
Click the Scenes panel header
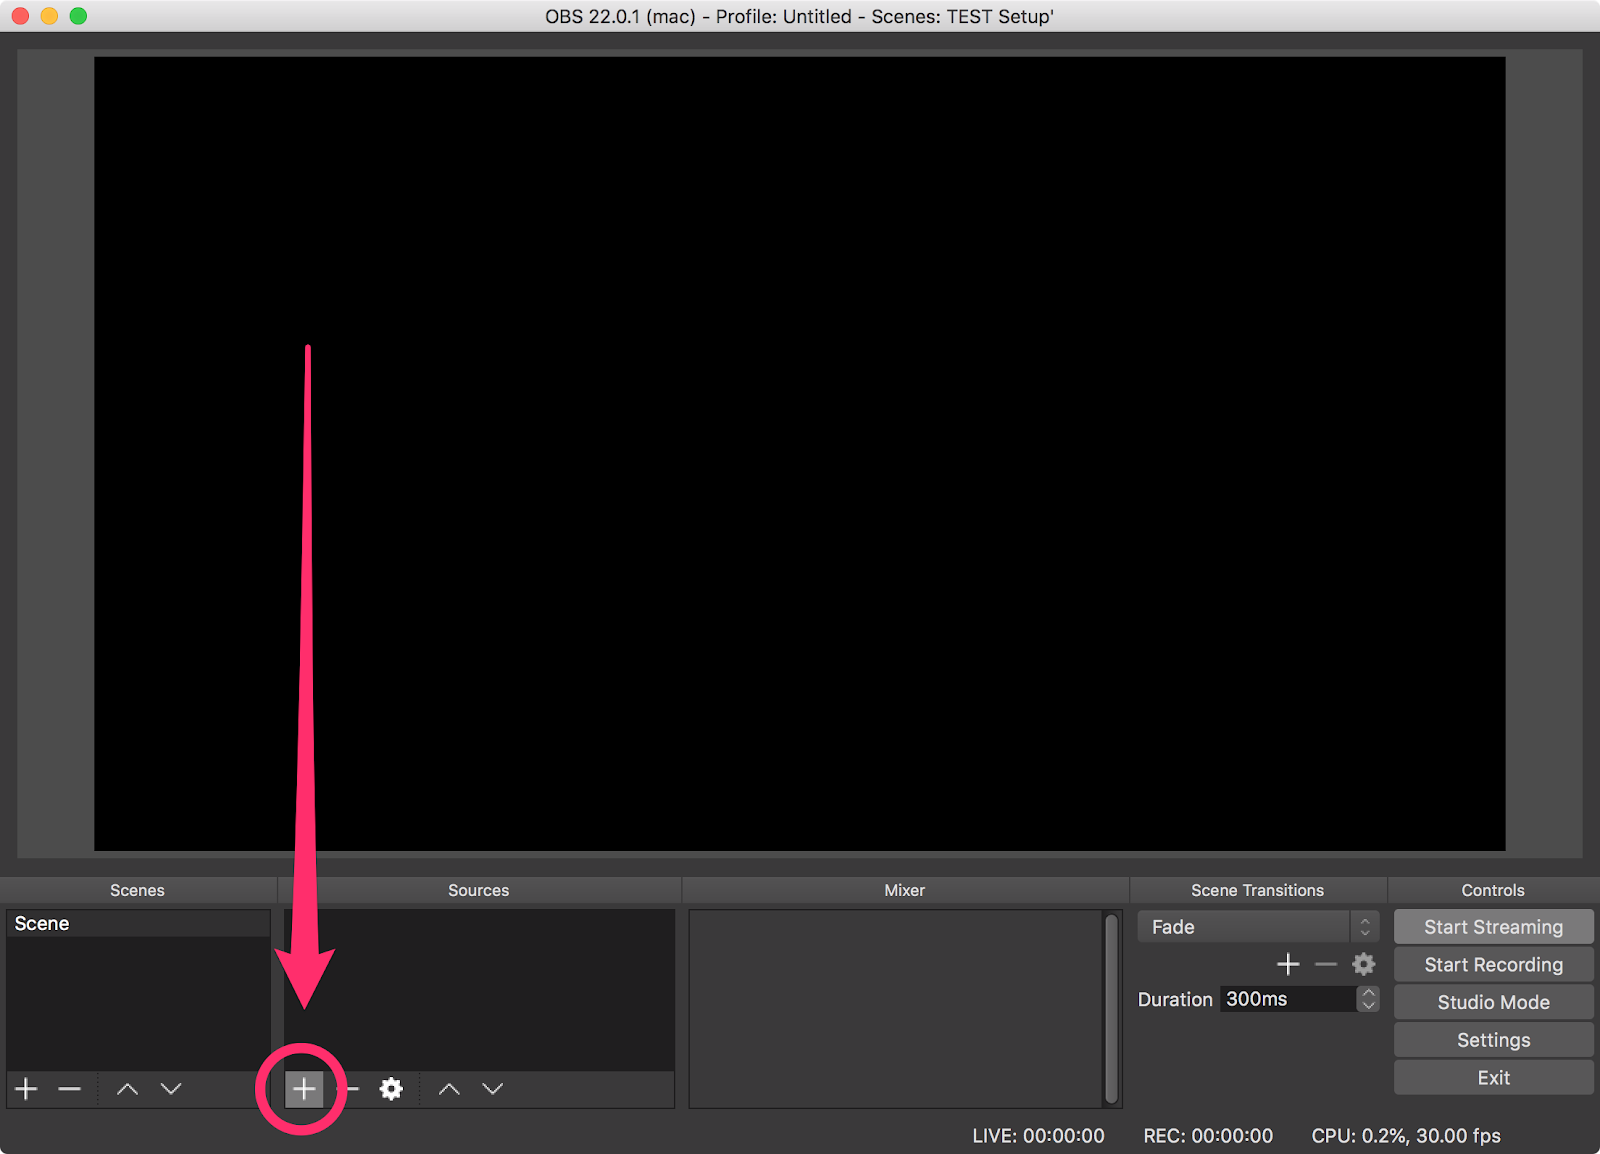point(138,890)
